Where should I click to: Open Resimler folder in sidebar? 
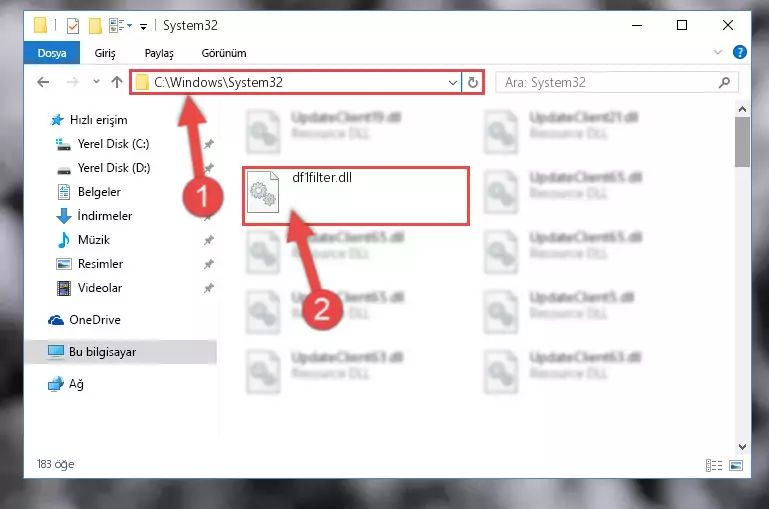(x=101, y=264)
